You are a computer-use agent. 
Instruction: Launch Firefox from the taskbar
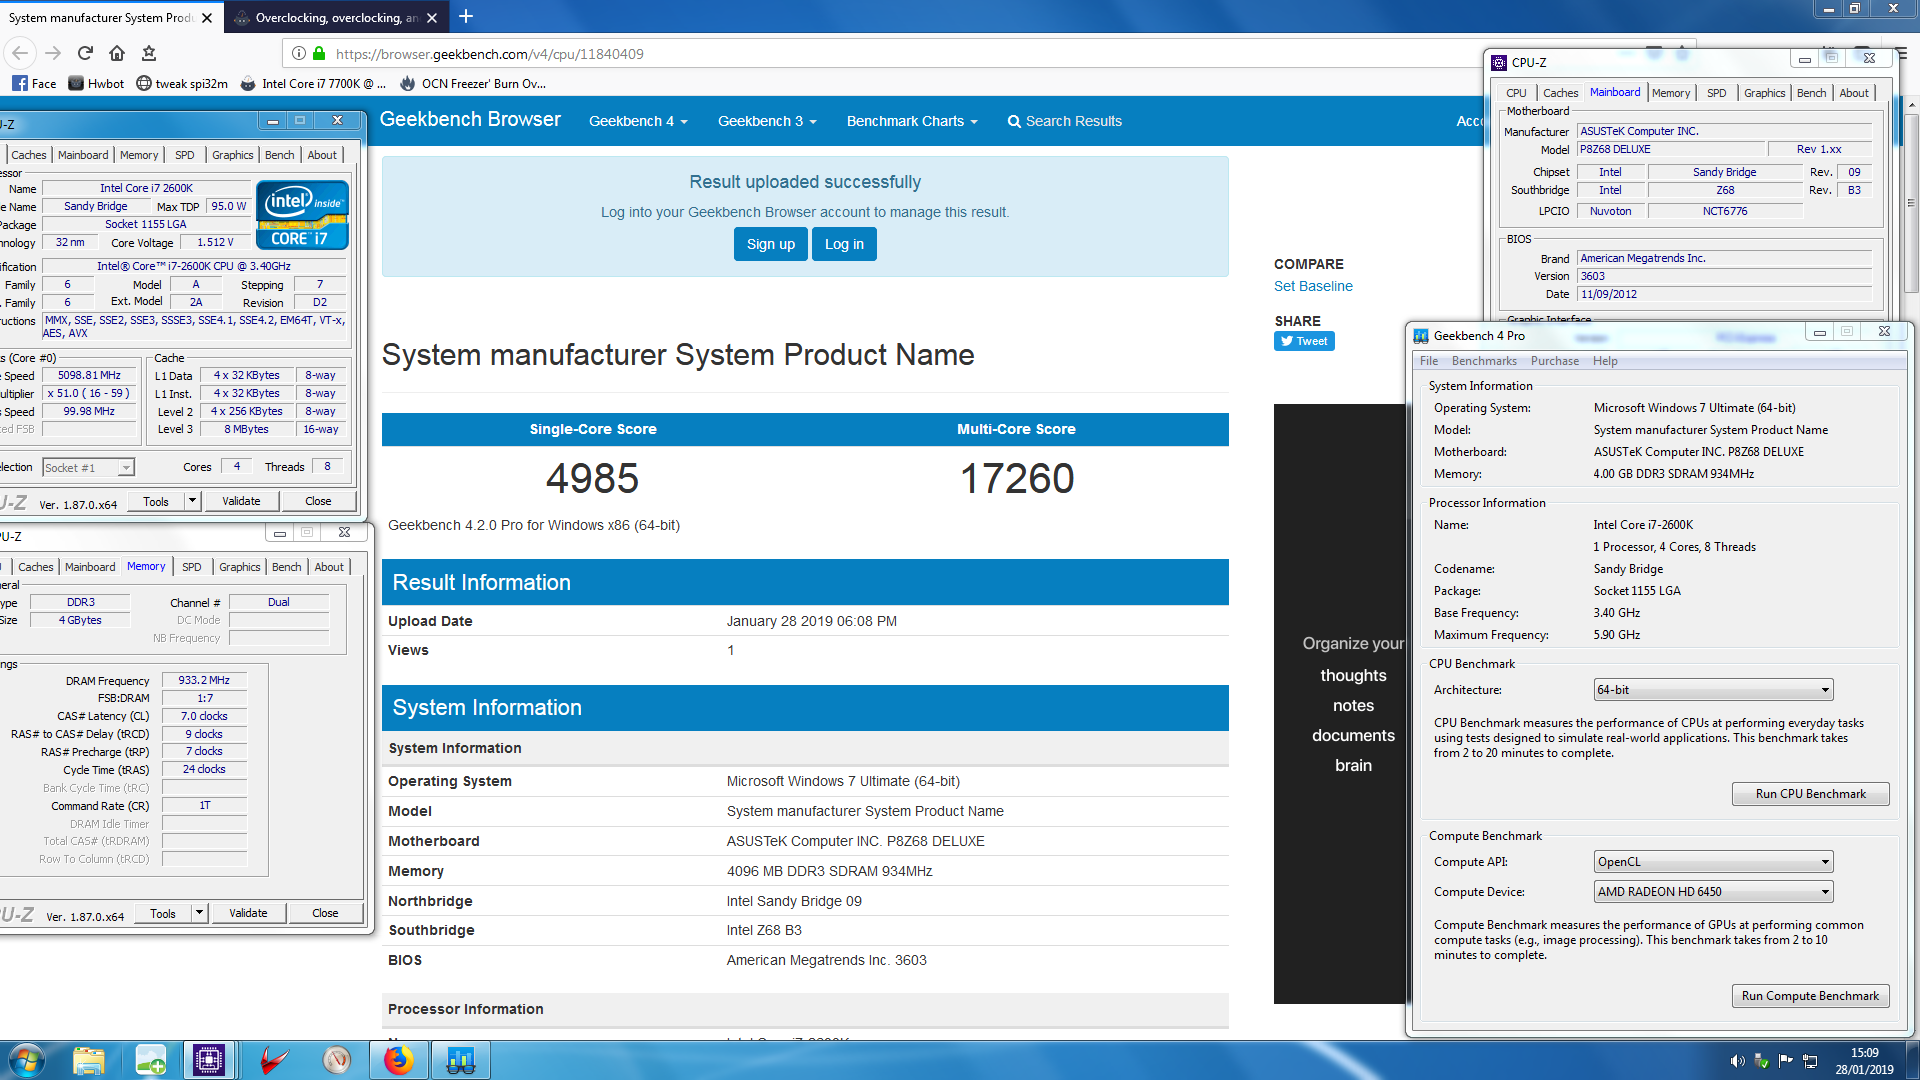398,1060
